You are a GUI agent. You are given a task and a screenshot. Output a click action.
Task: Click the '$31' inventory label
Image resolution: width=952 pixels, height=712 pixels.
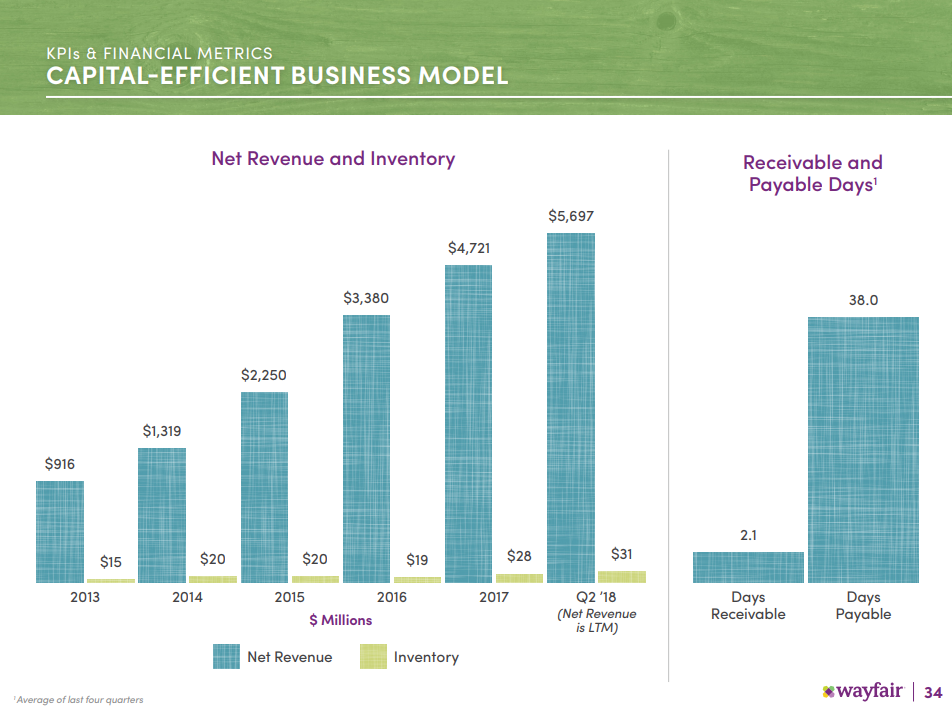click(621, 554)
